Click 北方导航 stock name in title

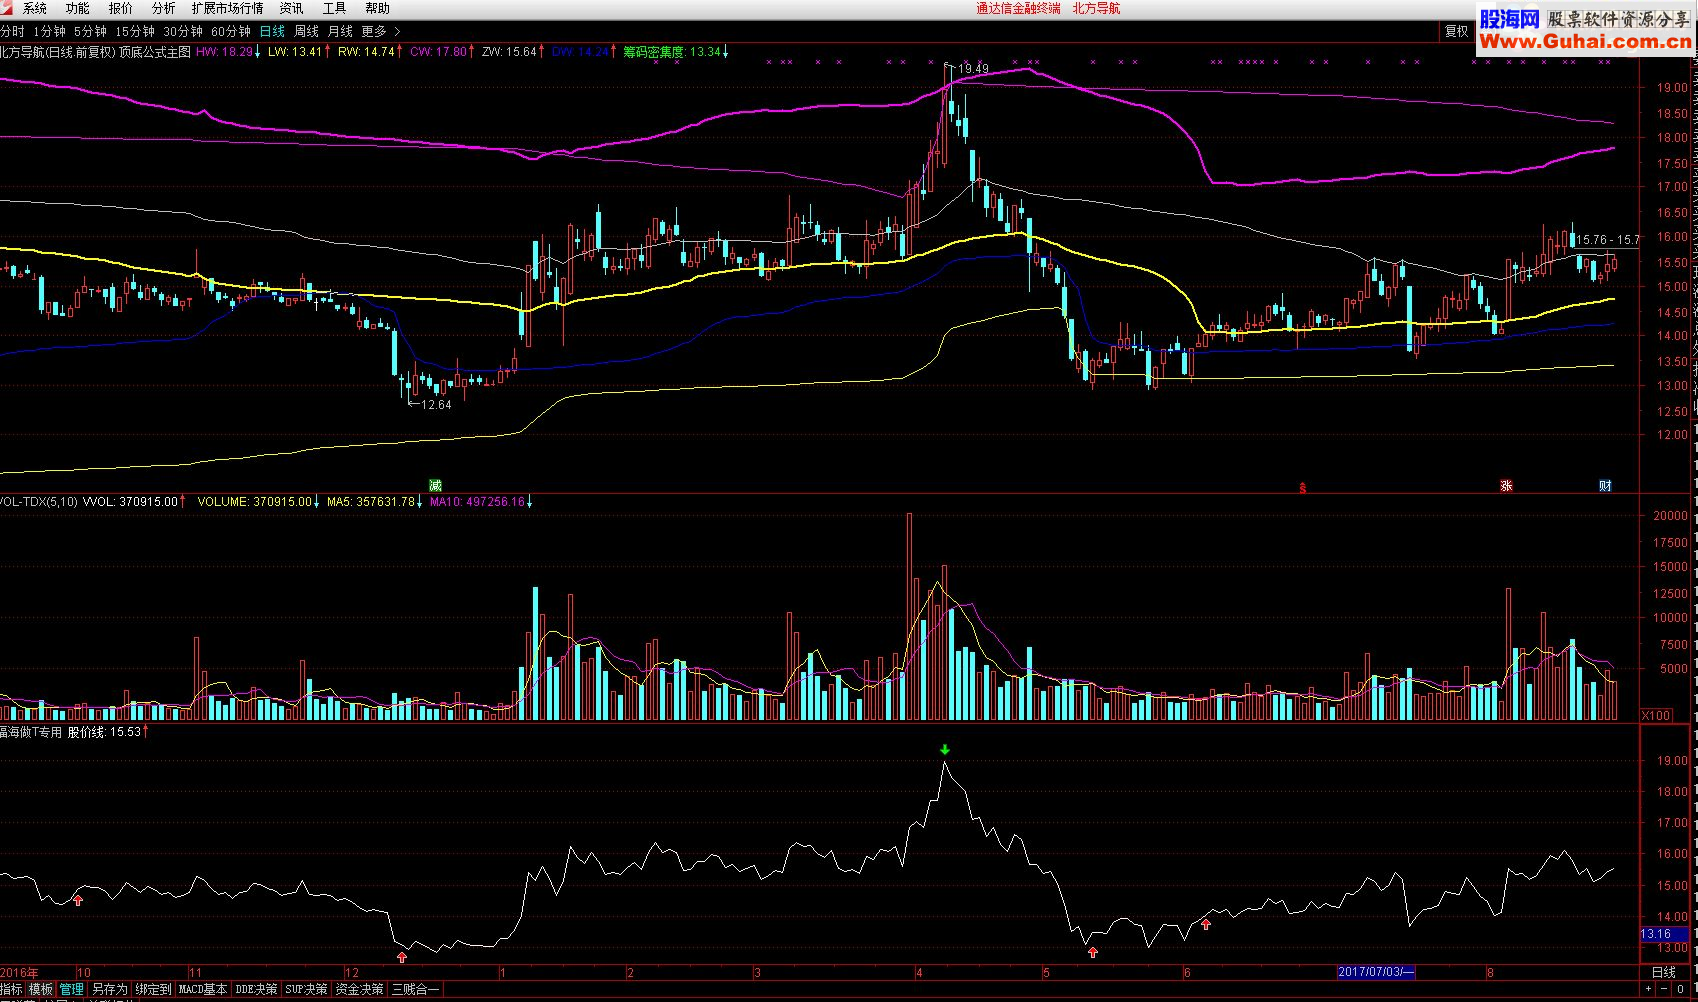1096,8
